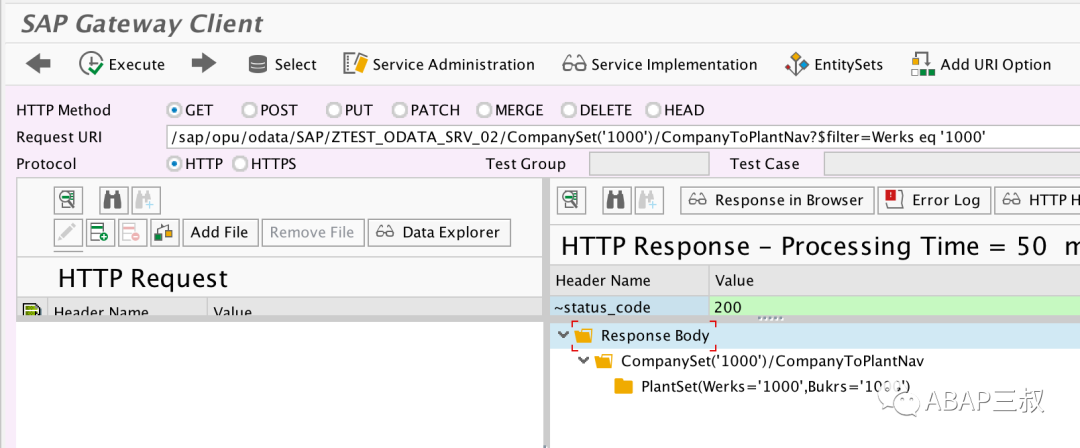Open Service Administration
This screenshot has width=1080, height=448.
(x=439, y=64)
